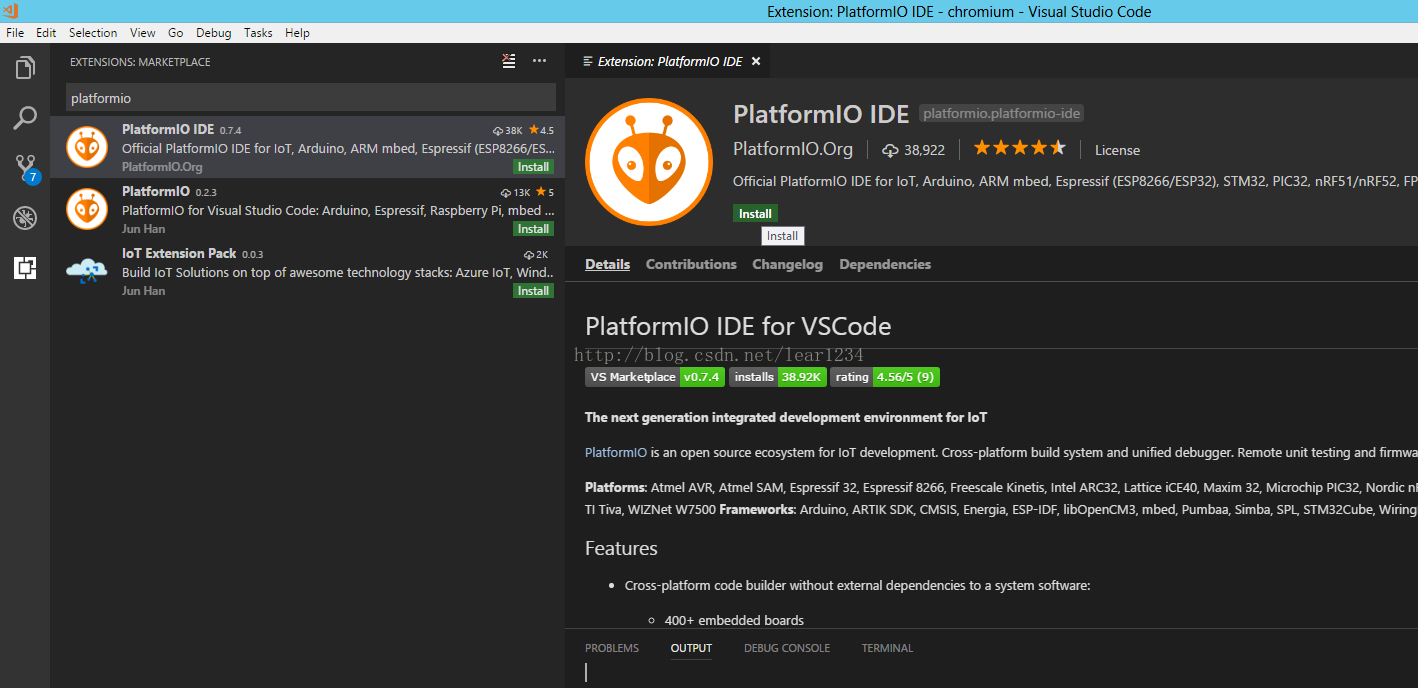Image resolution: width=1418 pixels, height=688 pixels.
Task: Switch to the TERMINAL panel tab
Action: click(x=887, y=648)
